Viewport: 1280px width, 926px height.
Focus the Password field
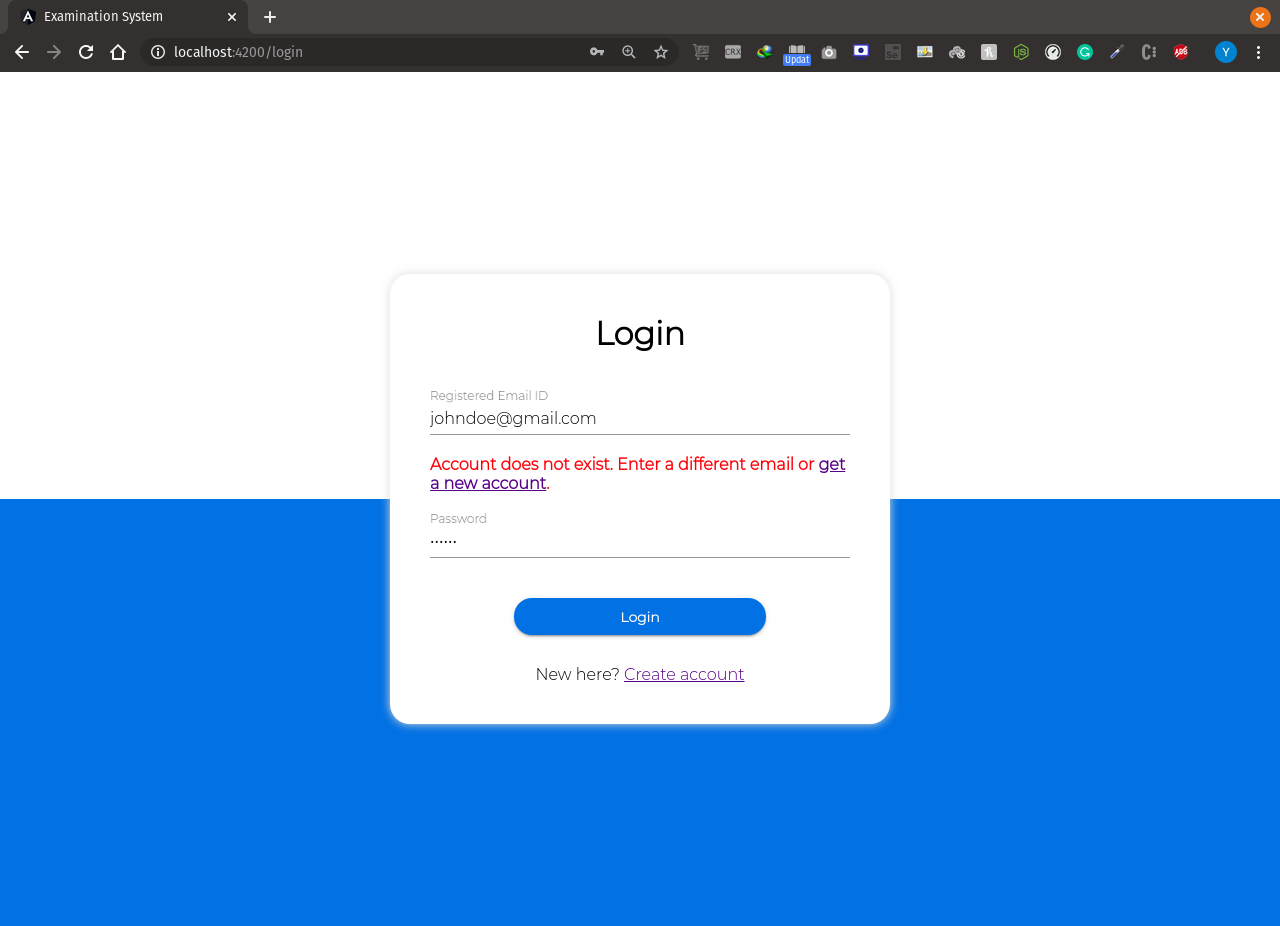pyautogui.click(x=640, y=542)
